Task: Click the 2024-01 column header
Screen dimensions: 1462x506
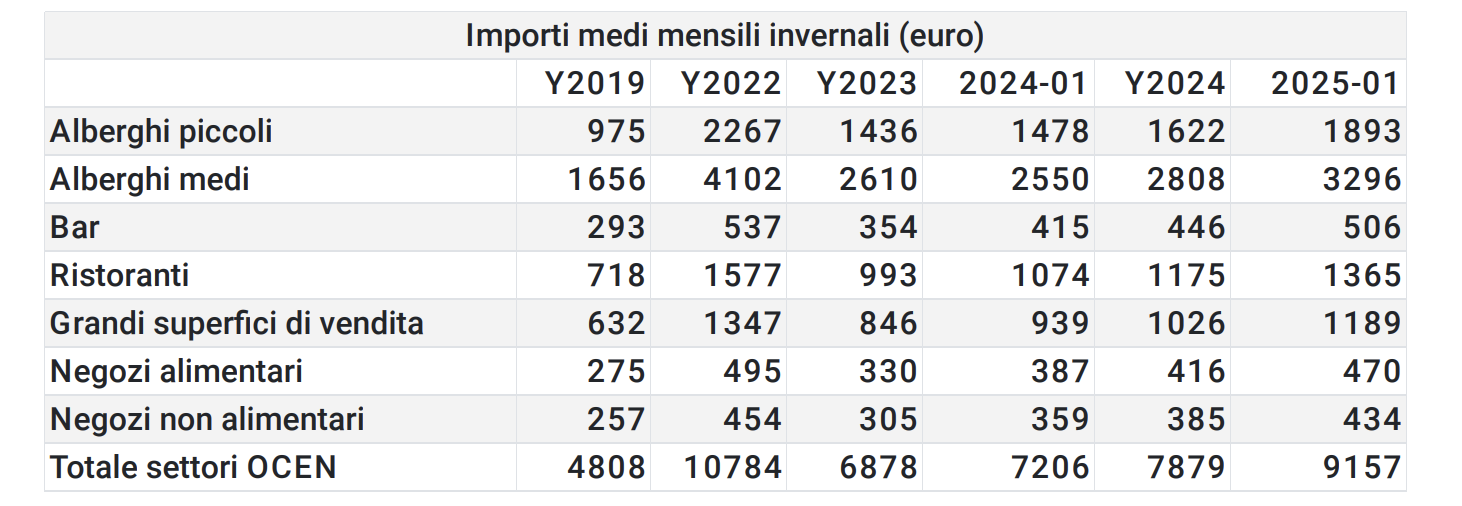Action: [1023, 83]
